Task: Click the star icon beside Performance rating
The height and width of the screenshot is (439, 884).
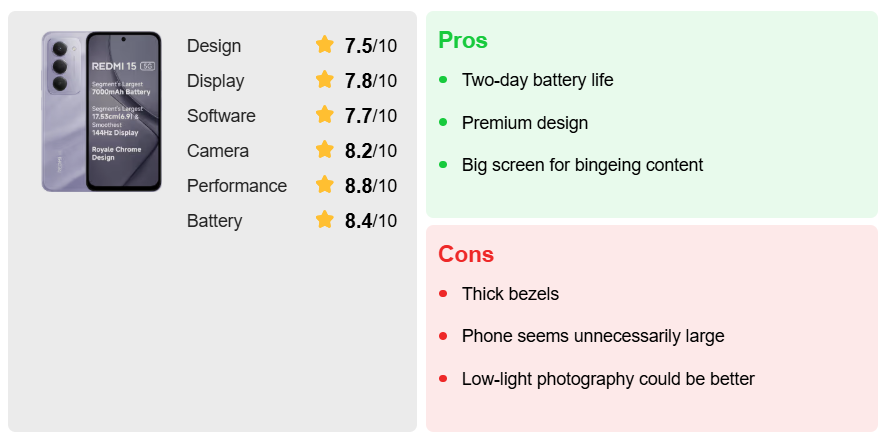Action: (x=325, y=185)
